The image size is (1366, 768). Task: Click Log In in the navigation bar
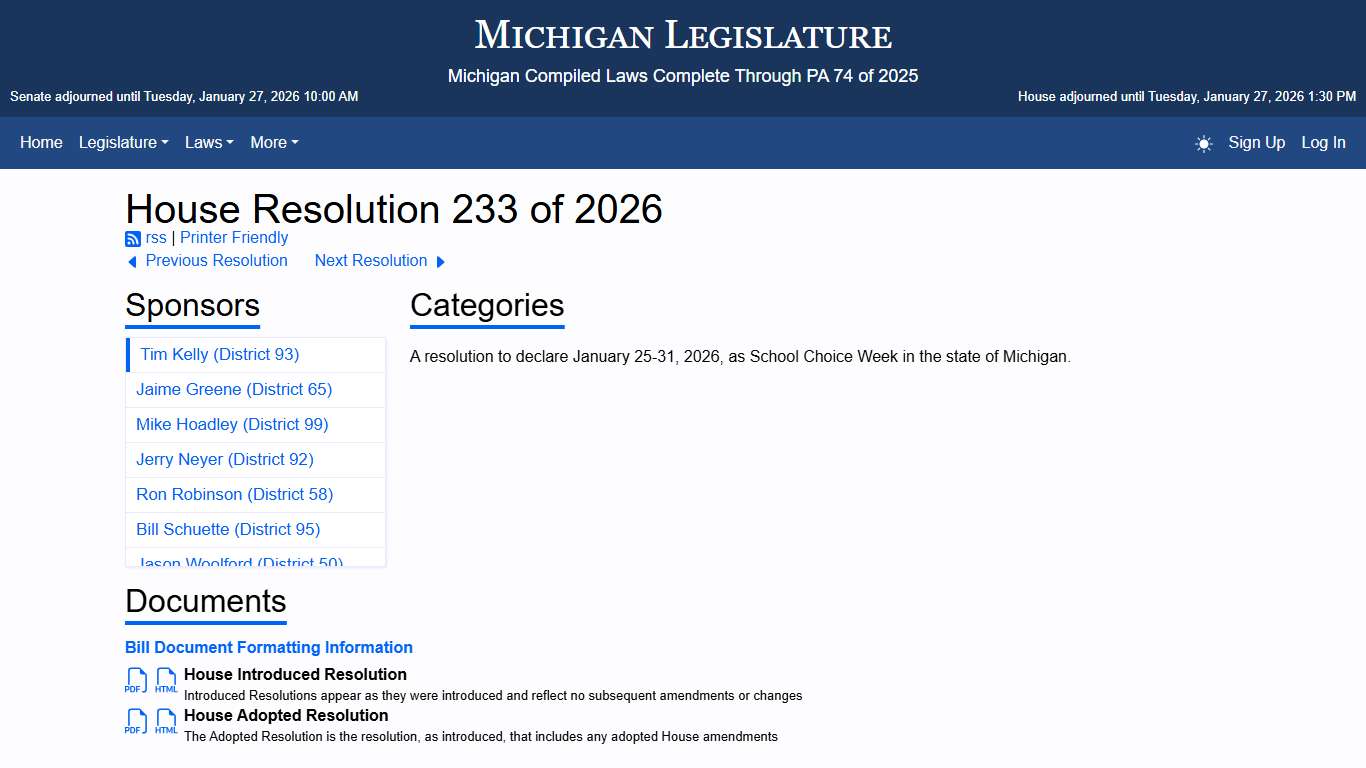pyautogui.click(x=1323, y=143)
